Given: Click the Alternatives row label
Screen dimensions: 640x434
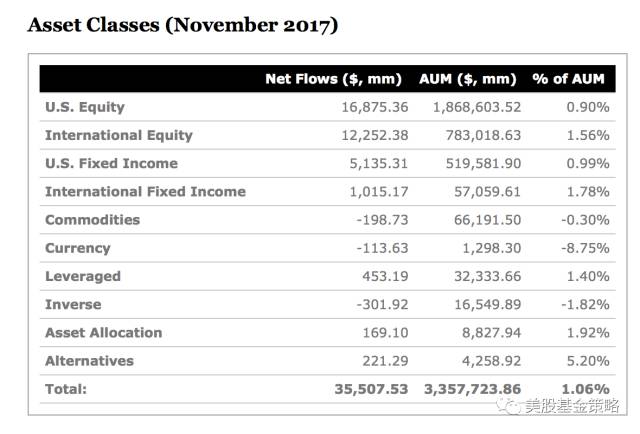Looking at the screenshot, I should pos(89,361).
